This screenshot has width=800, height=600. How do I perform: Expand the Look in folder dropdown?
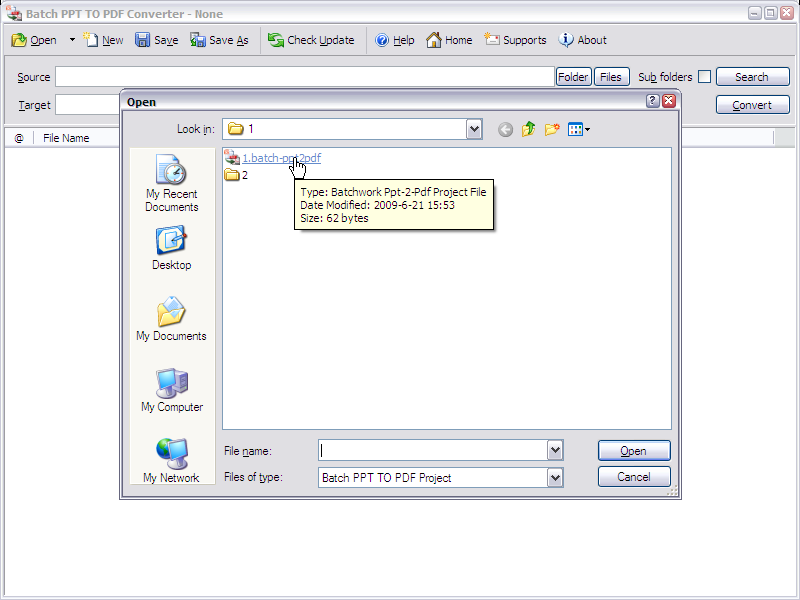coord(474,129)
